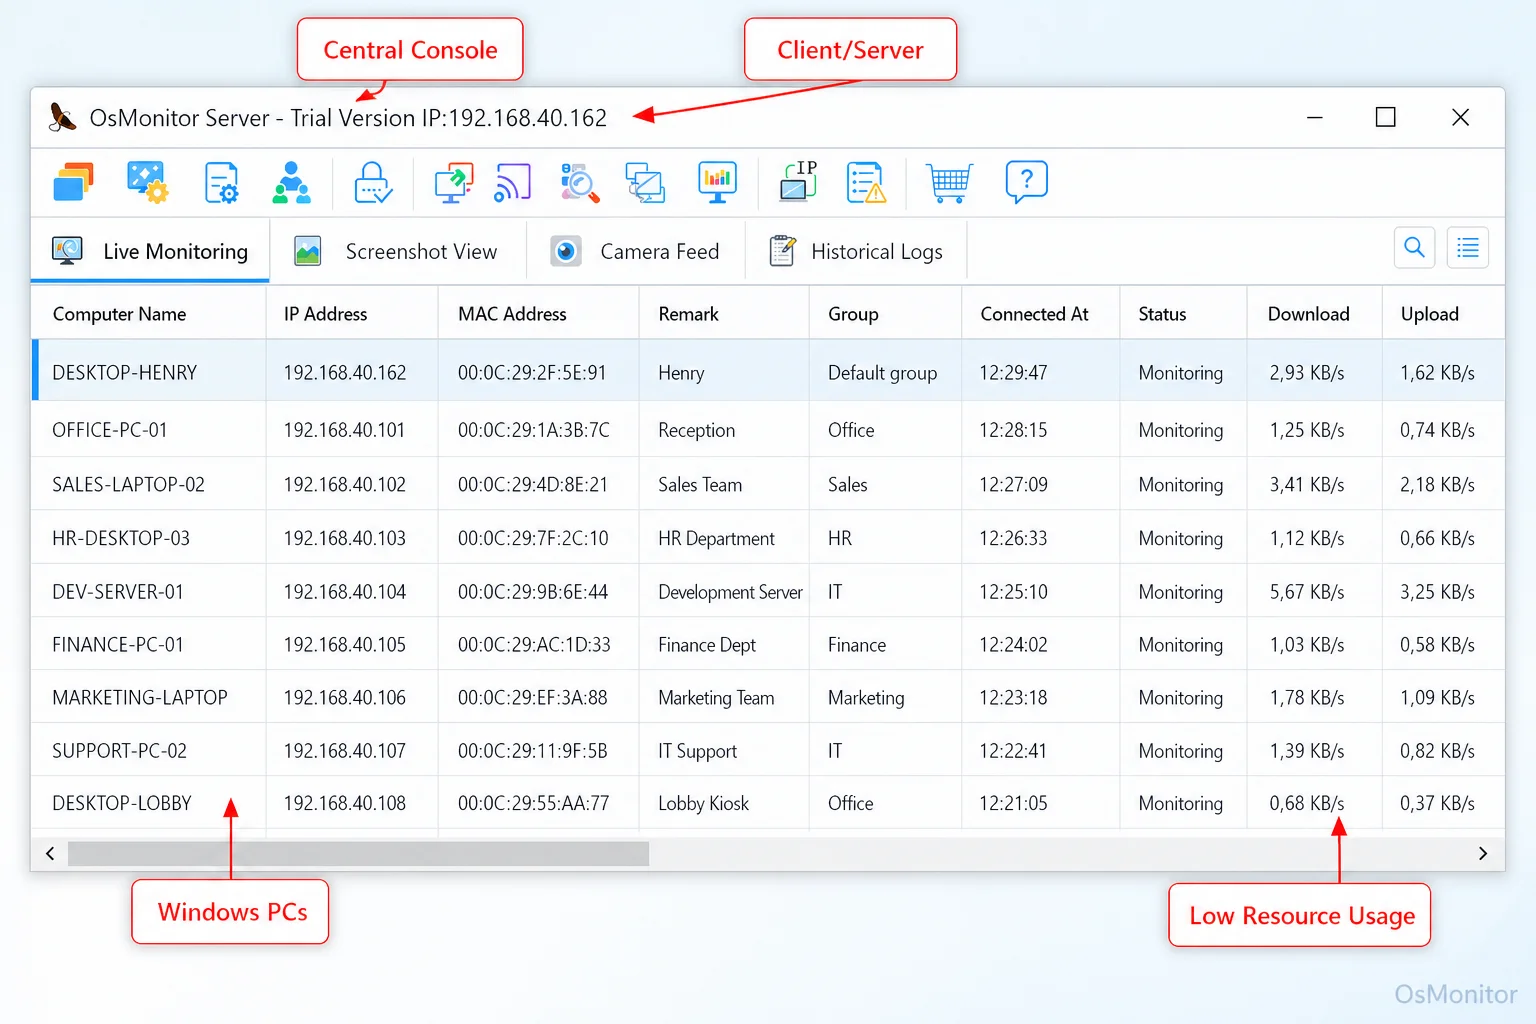The width and height of the screenshot is (1536, 1024).
Task: Open the document with gear policy icon
Action: (221, 182)
